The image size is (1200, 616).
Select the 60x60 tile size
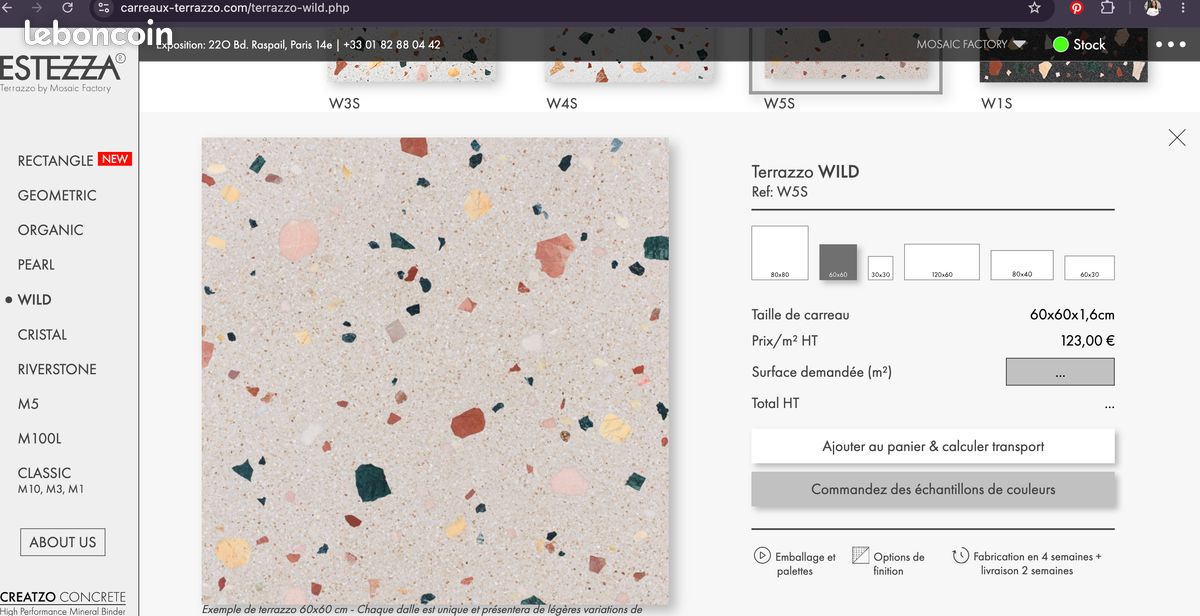click(x=838, y=262)
